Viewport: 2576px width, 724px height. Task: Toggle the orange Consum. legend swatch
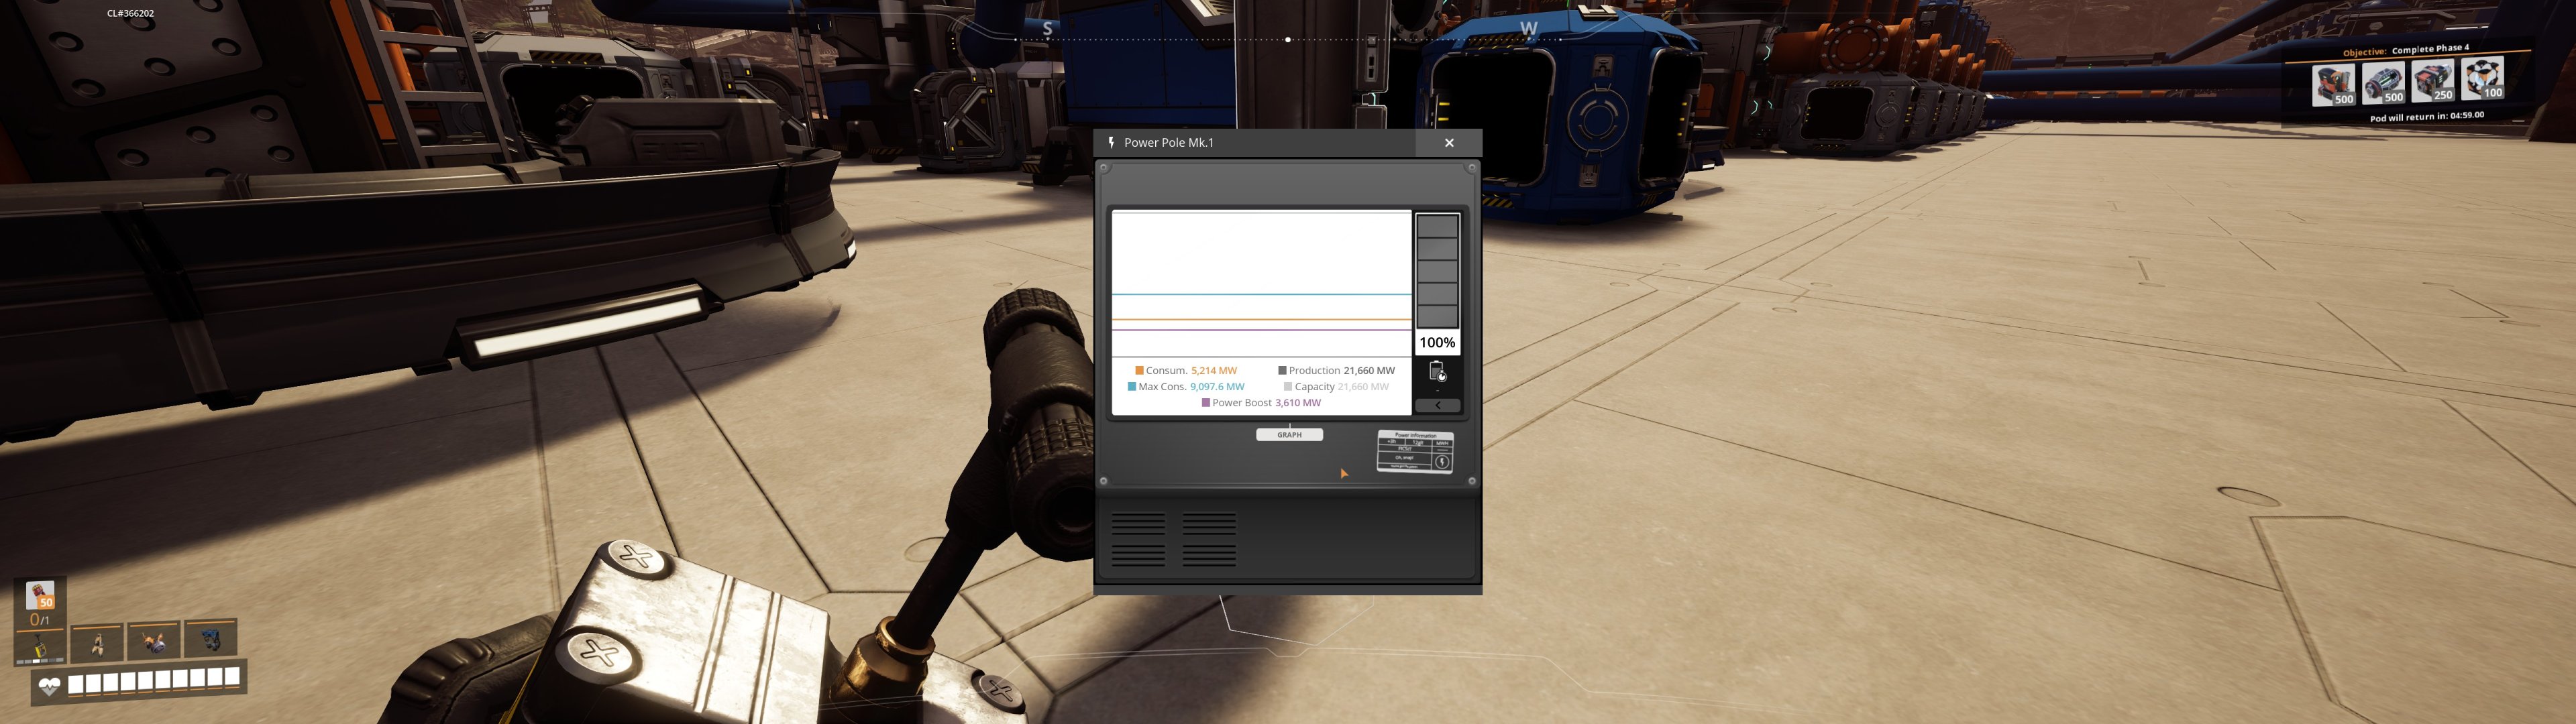(x=1139, y=371)
